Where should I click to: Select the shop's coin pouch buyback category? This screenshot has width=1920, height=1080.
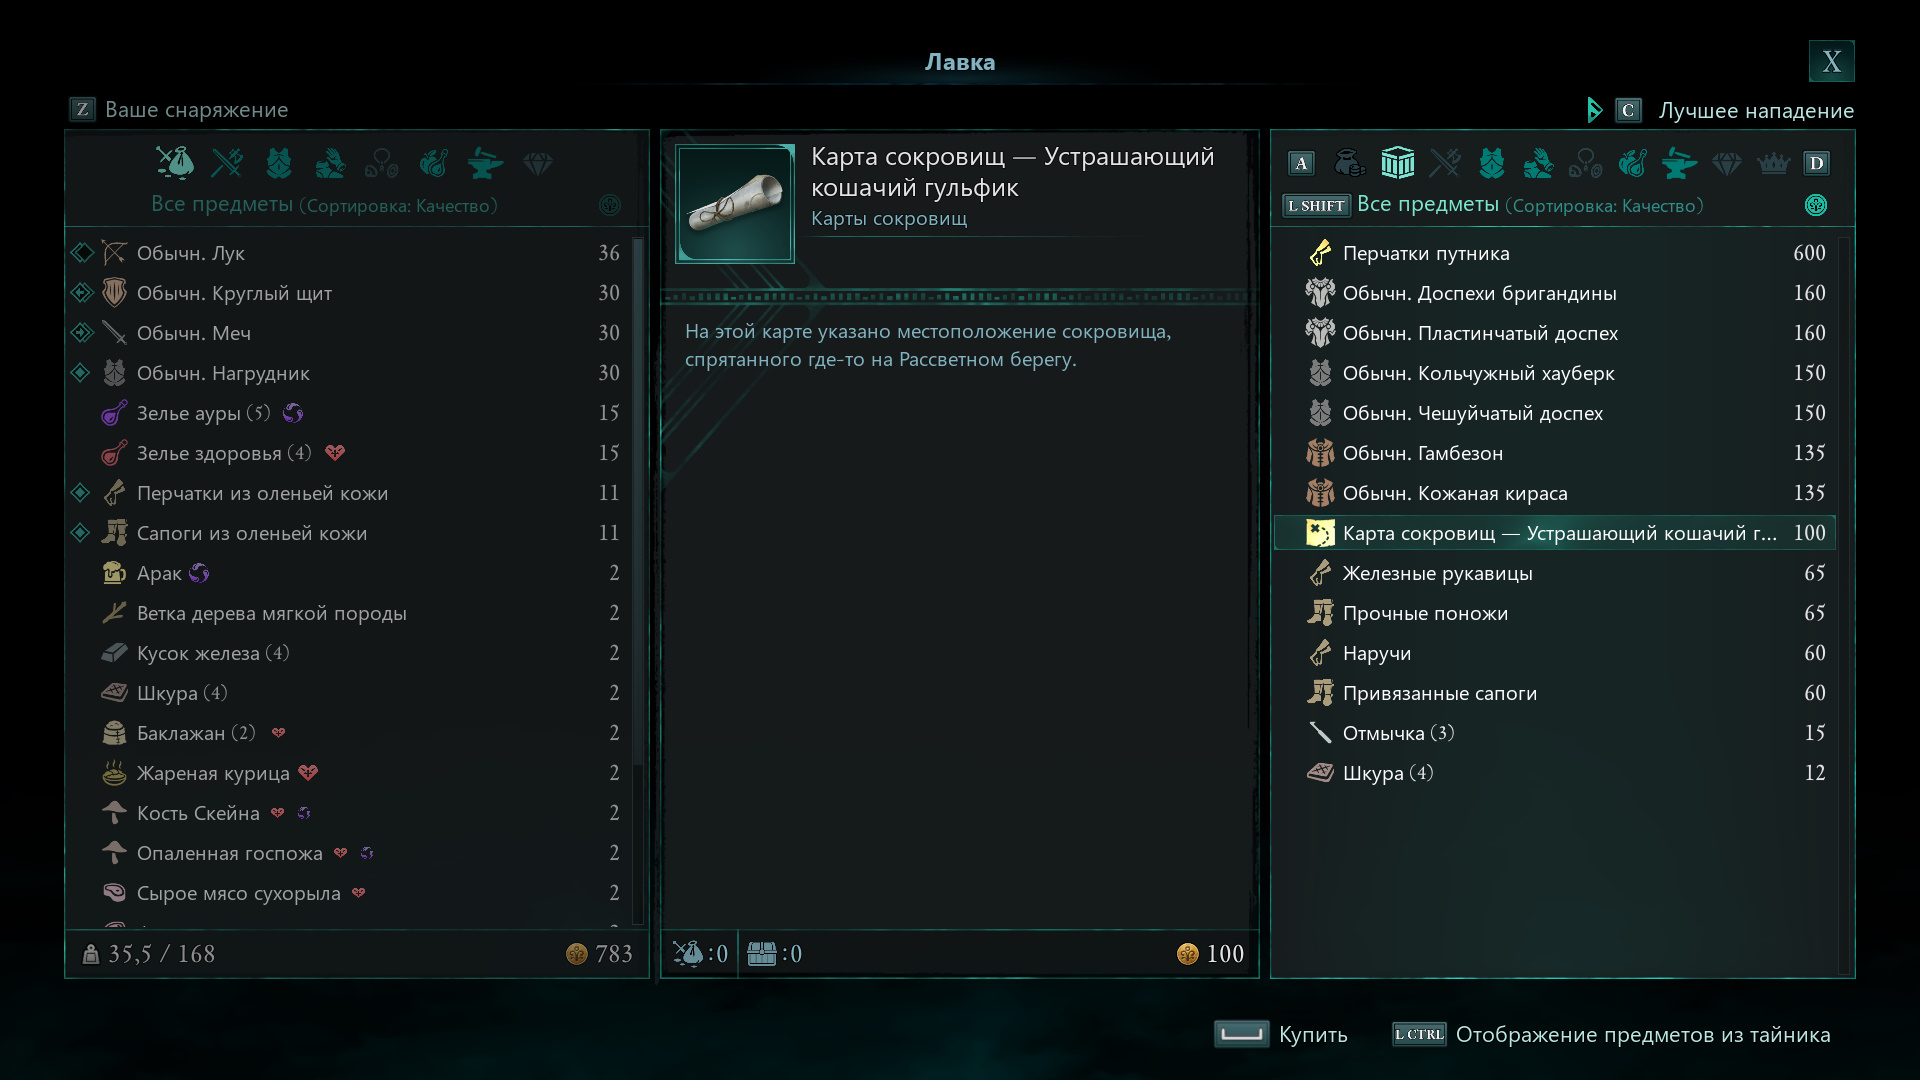point(1349,163)
